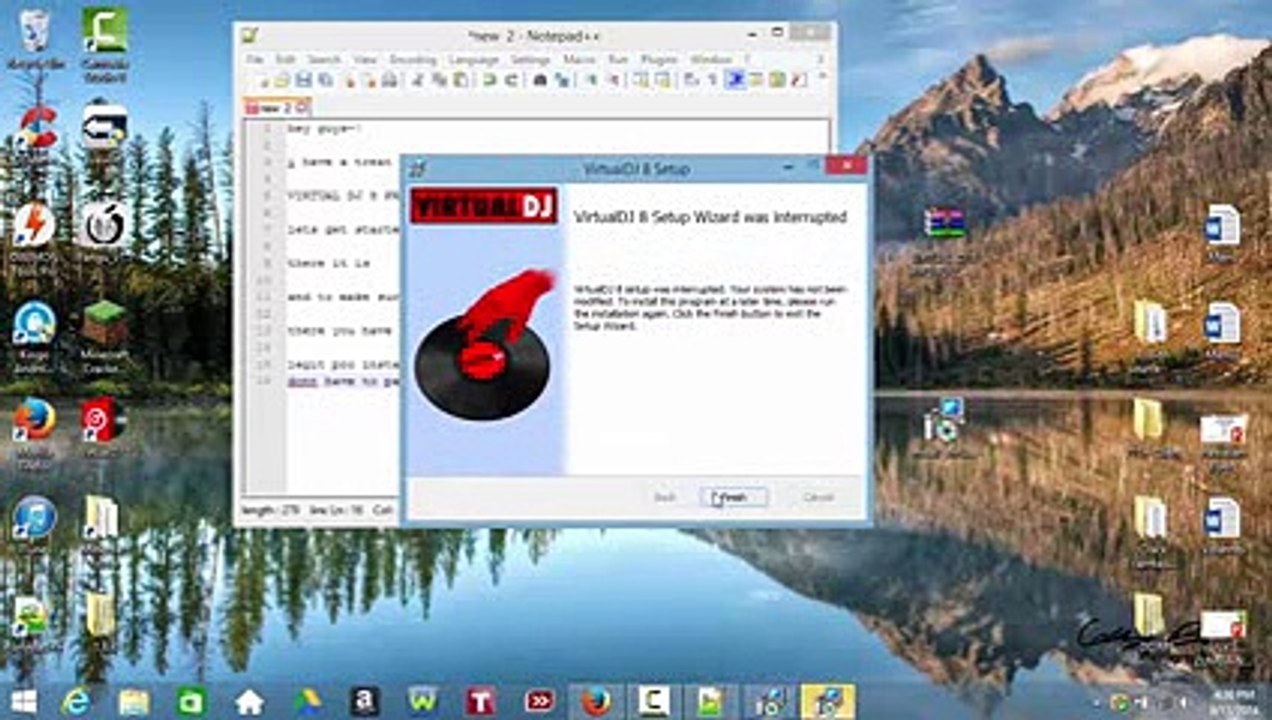Open the Recycle Bin desktop icon
The image size is (1272, 720).
coord(35,40)
